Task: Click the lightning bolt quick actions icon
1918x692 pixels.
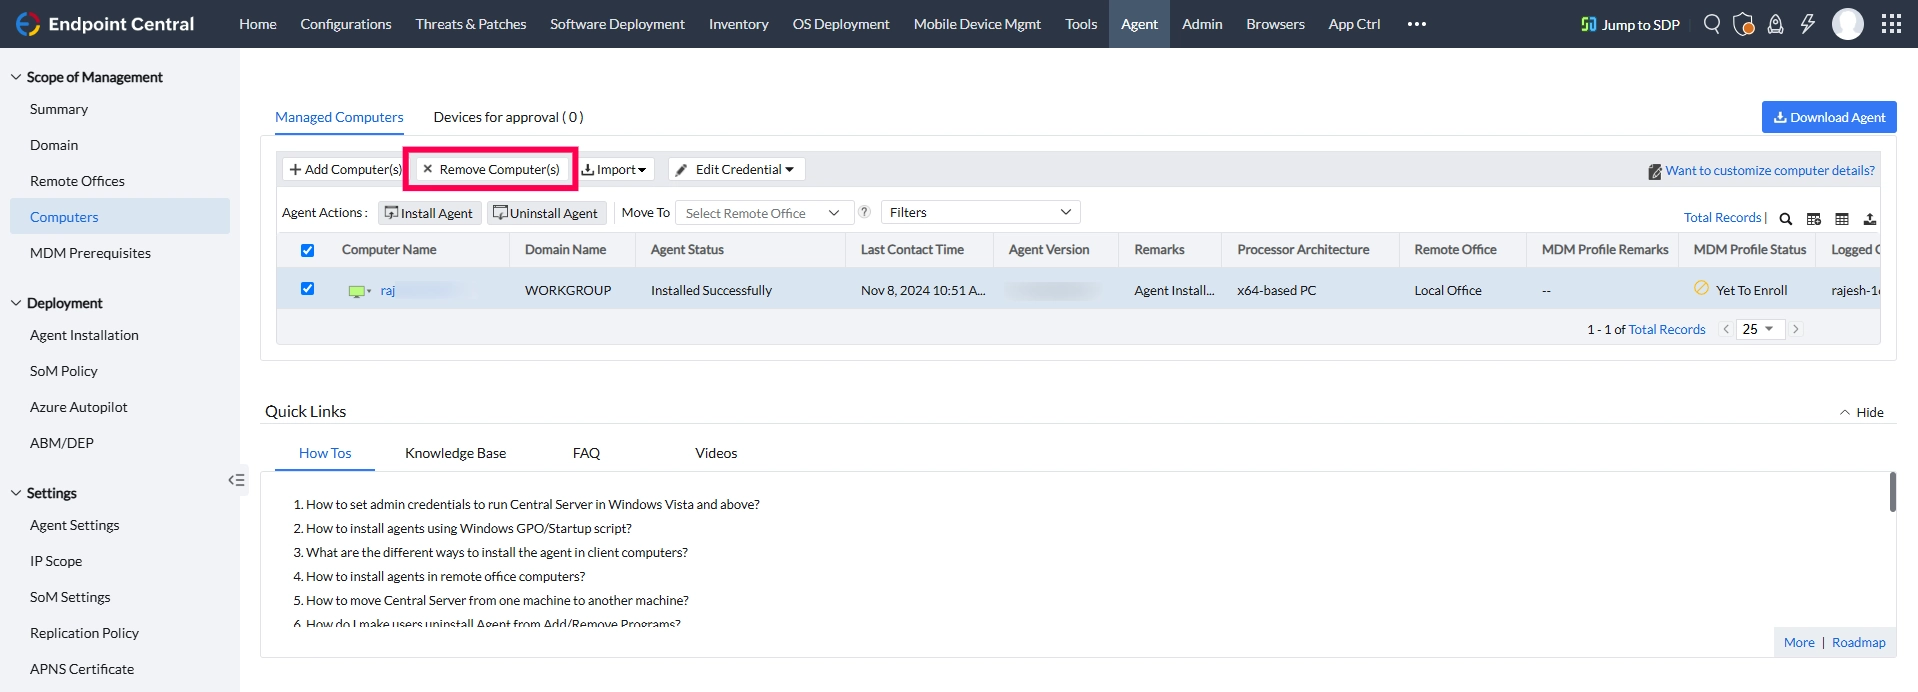Action: pos(1807,24)
